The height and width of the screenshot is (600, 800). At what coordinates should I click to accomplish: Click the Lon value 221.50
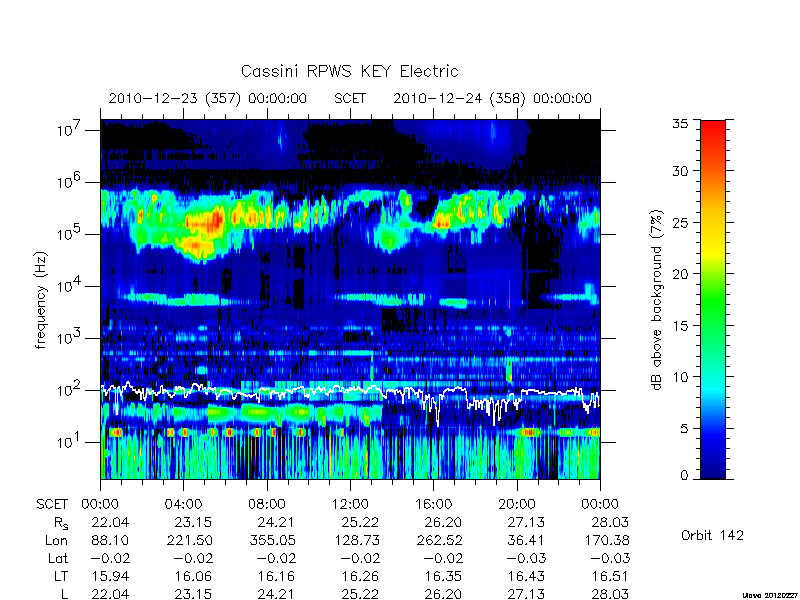(x=190, y=540)
